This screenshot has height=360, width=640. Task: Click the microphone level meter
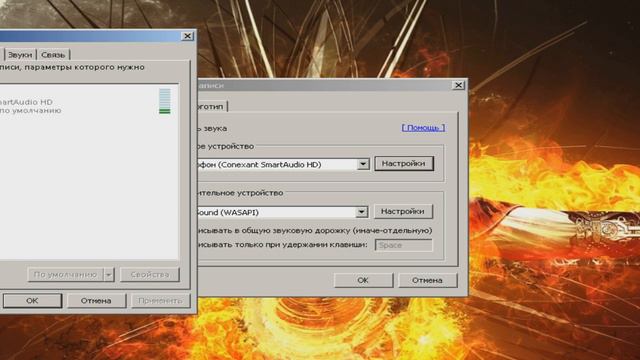165,101
